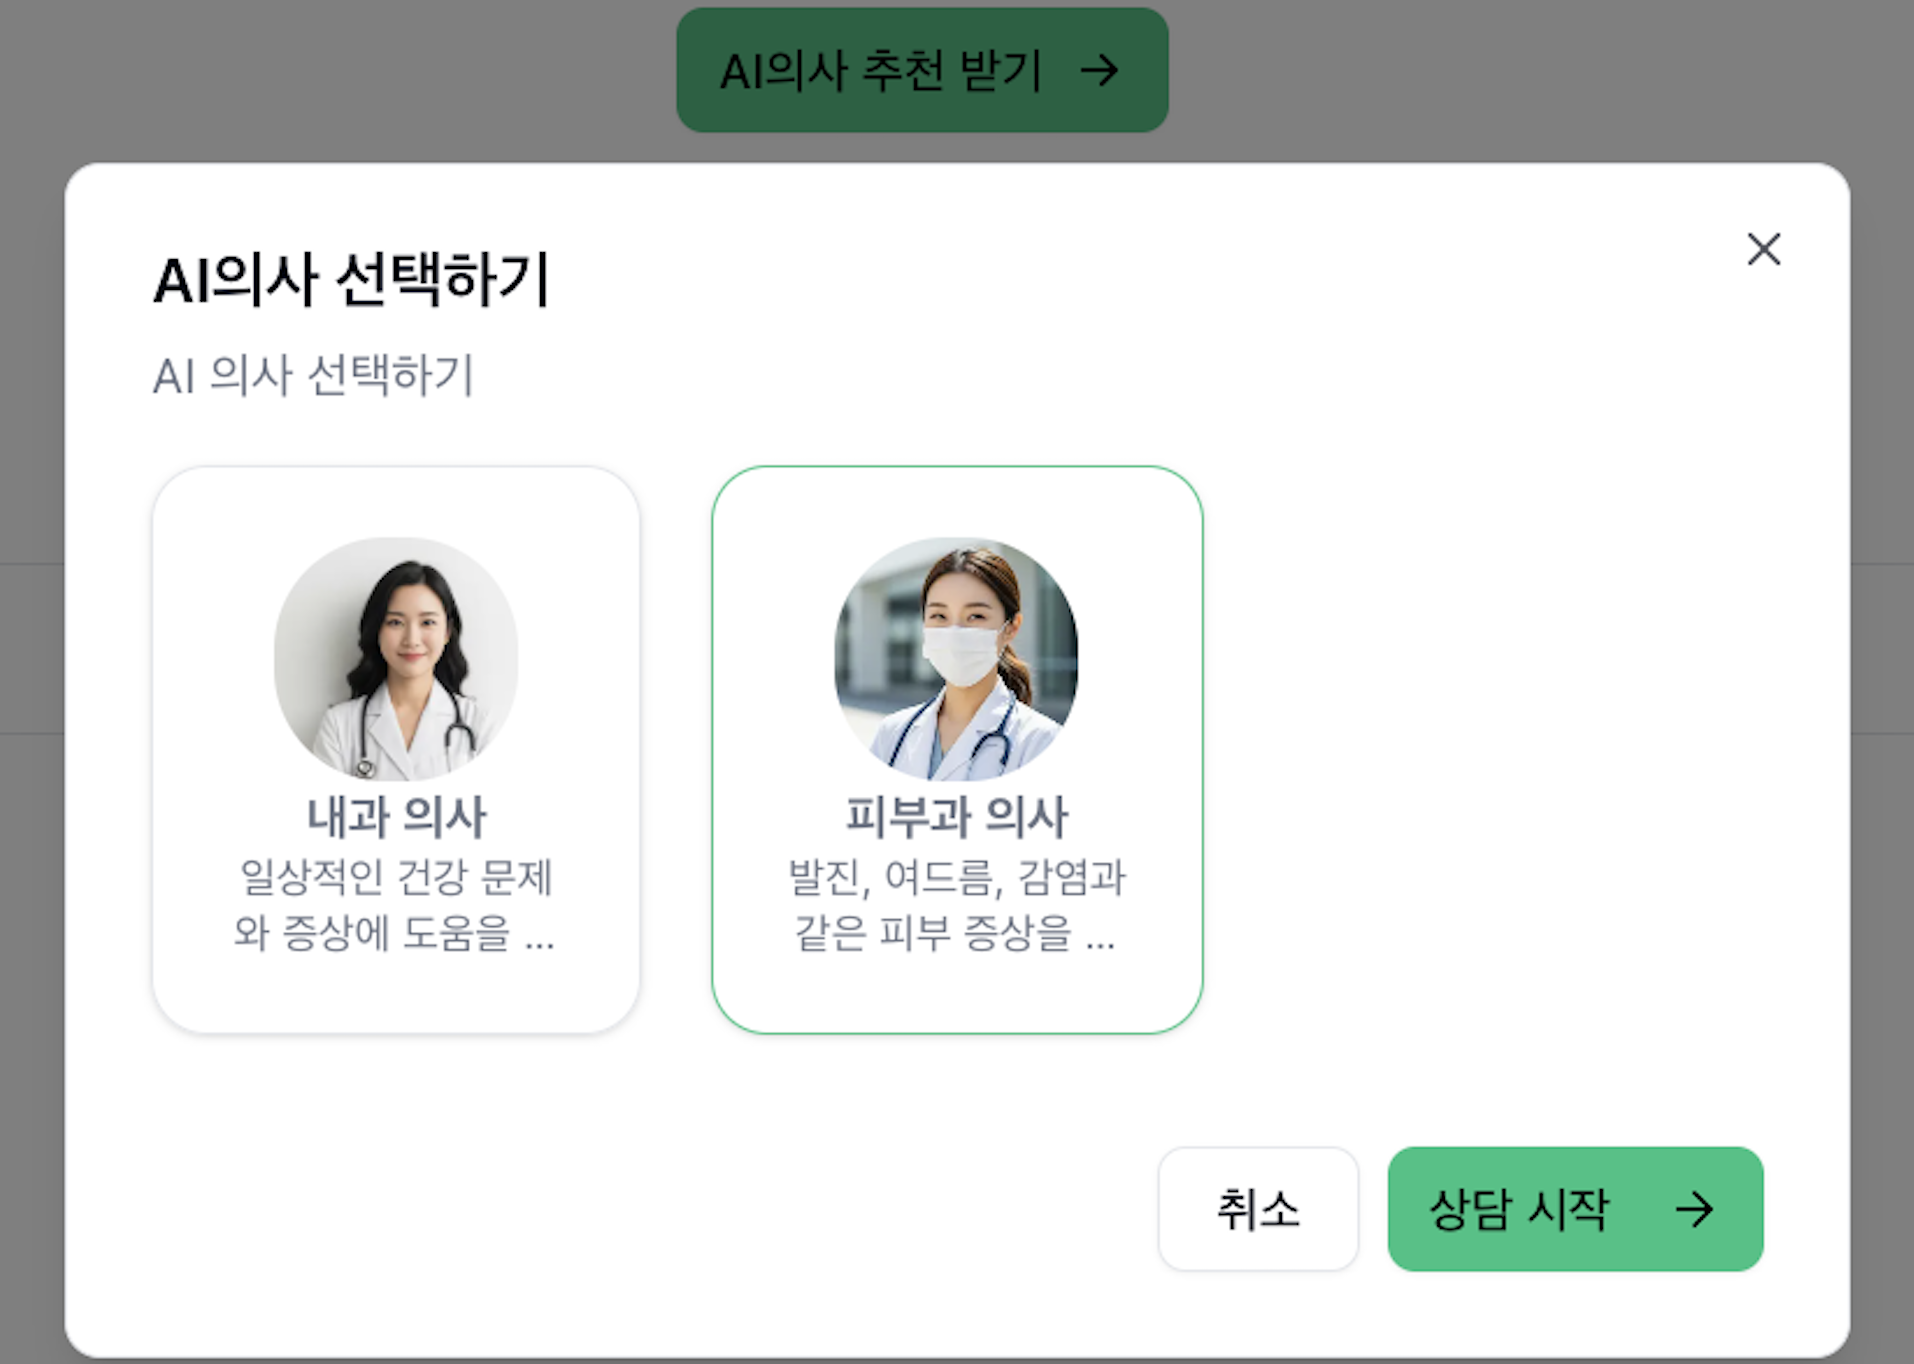Click description text 발진, 여드름, 감염과

tap(957, 878)
